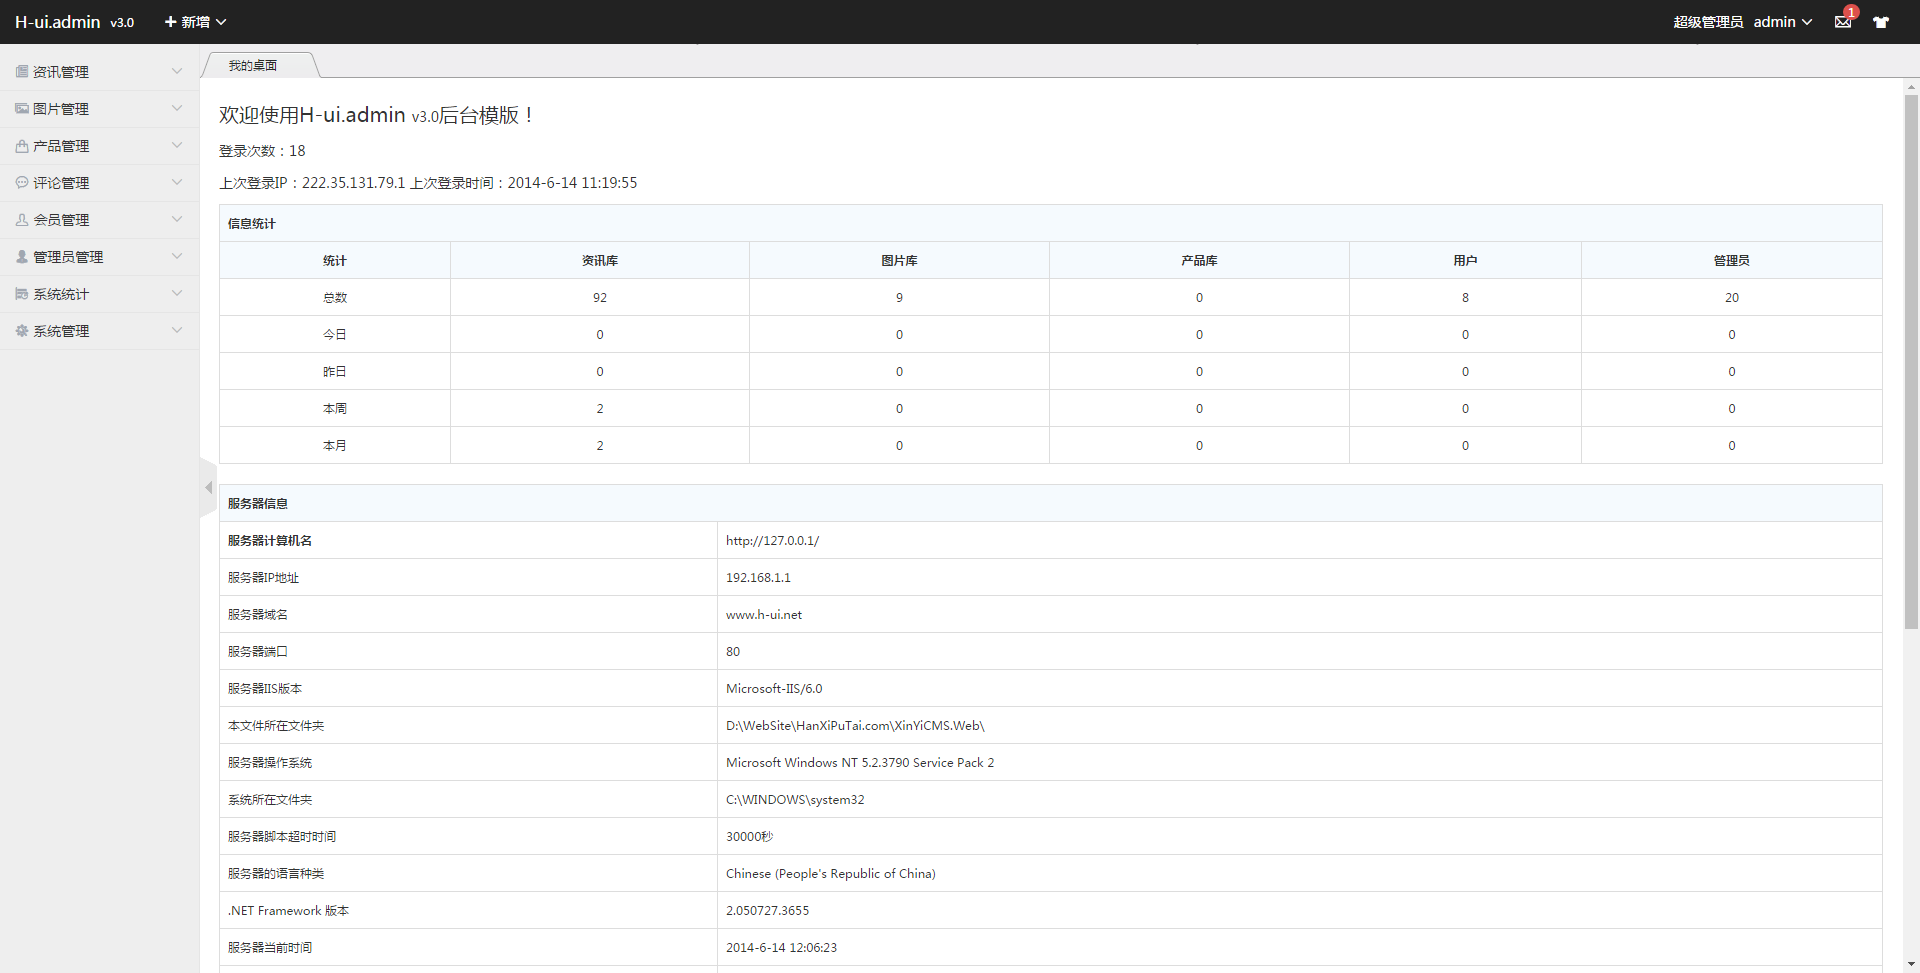The width and height of the screenshot is (1920, 973).
Task: Expand the 会员管理 menu chevron
Action: click(x=177, y=219)
